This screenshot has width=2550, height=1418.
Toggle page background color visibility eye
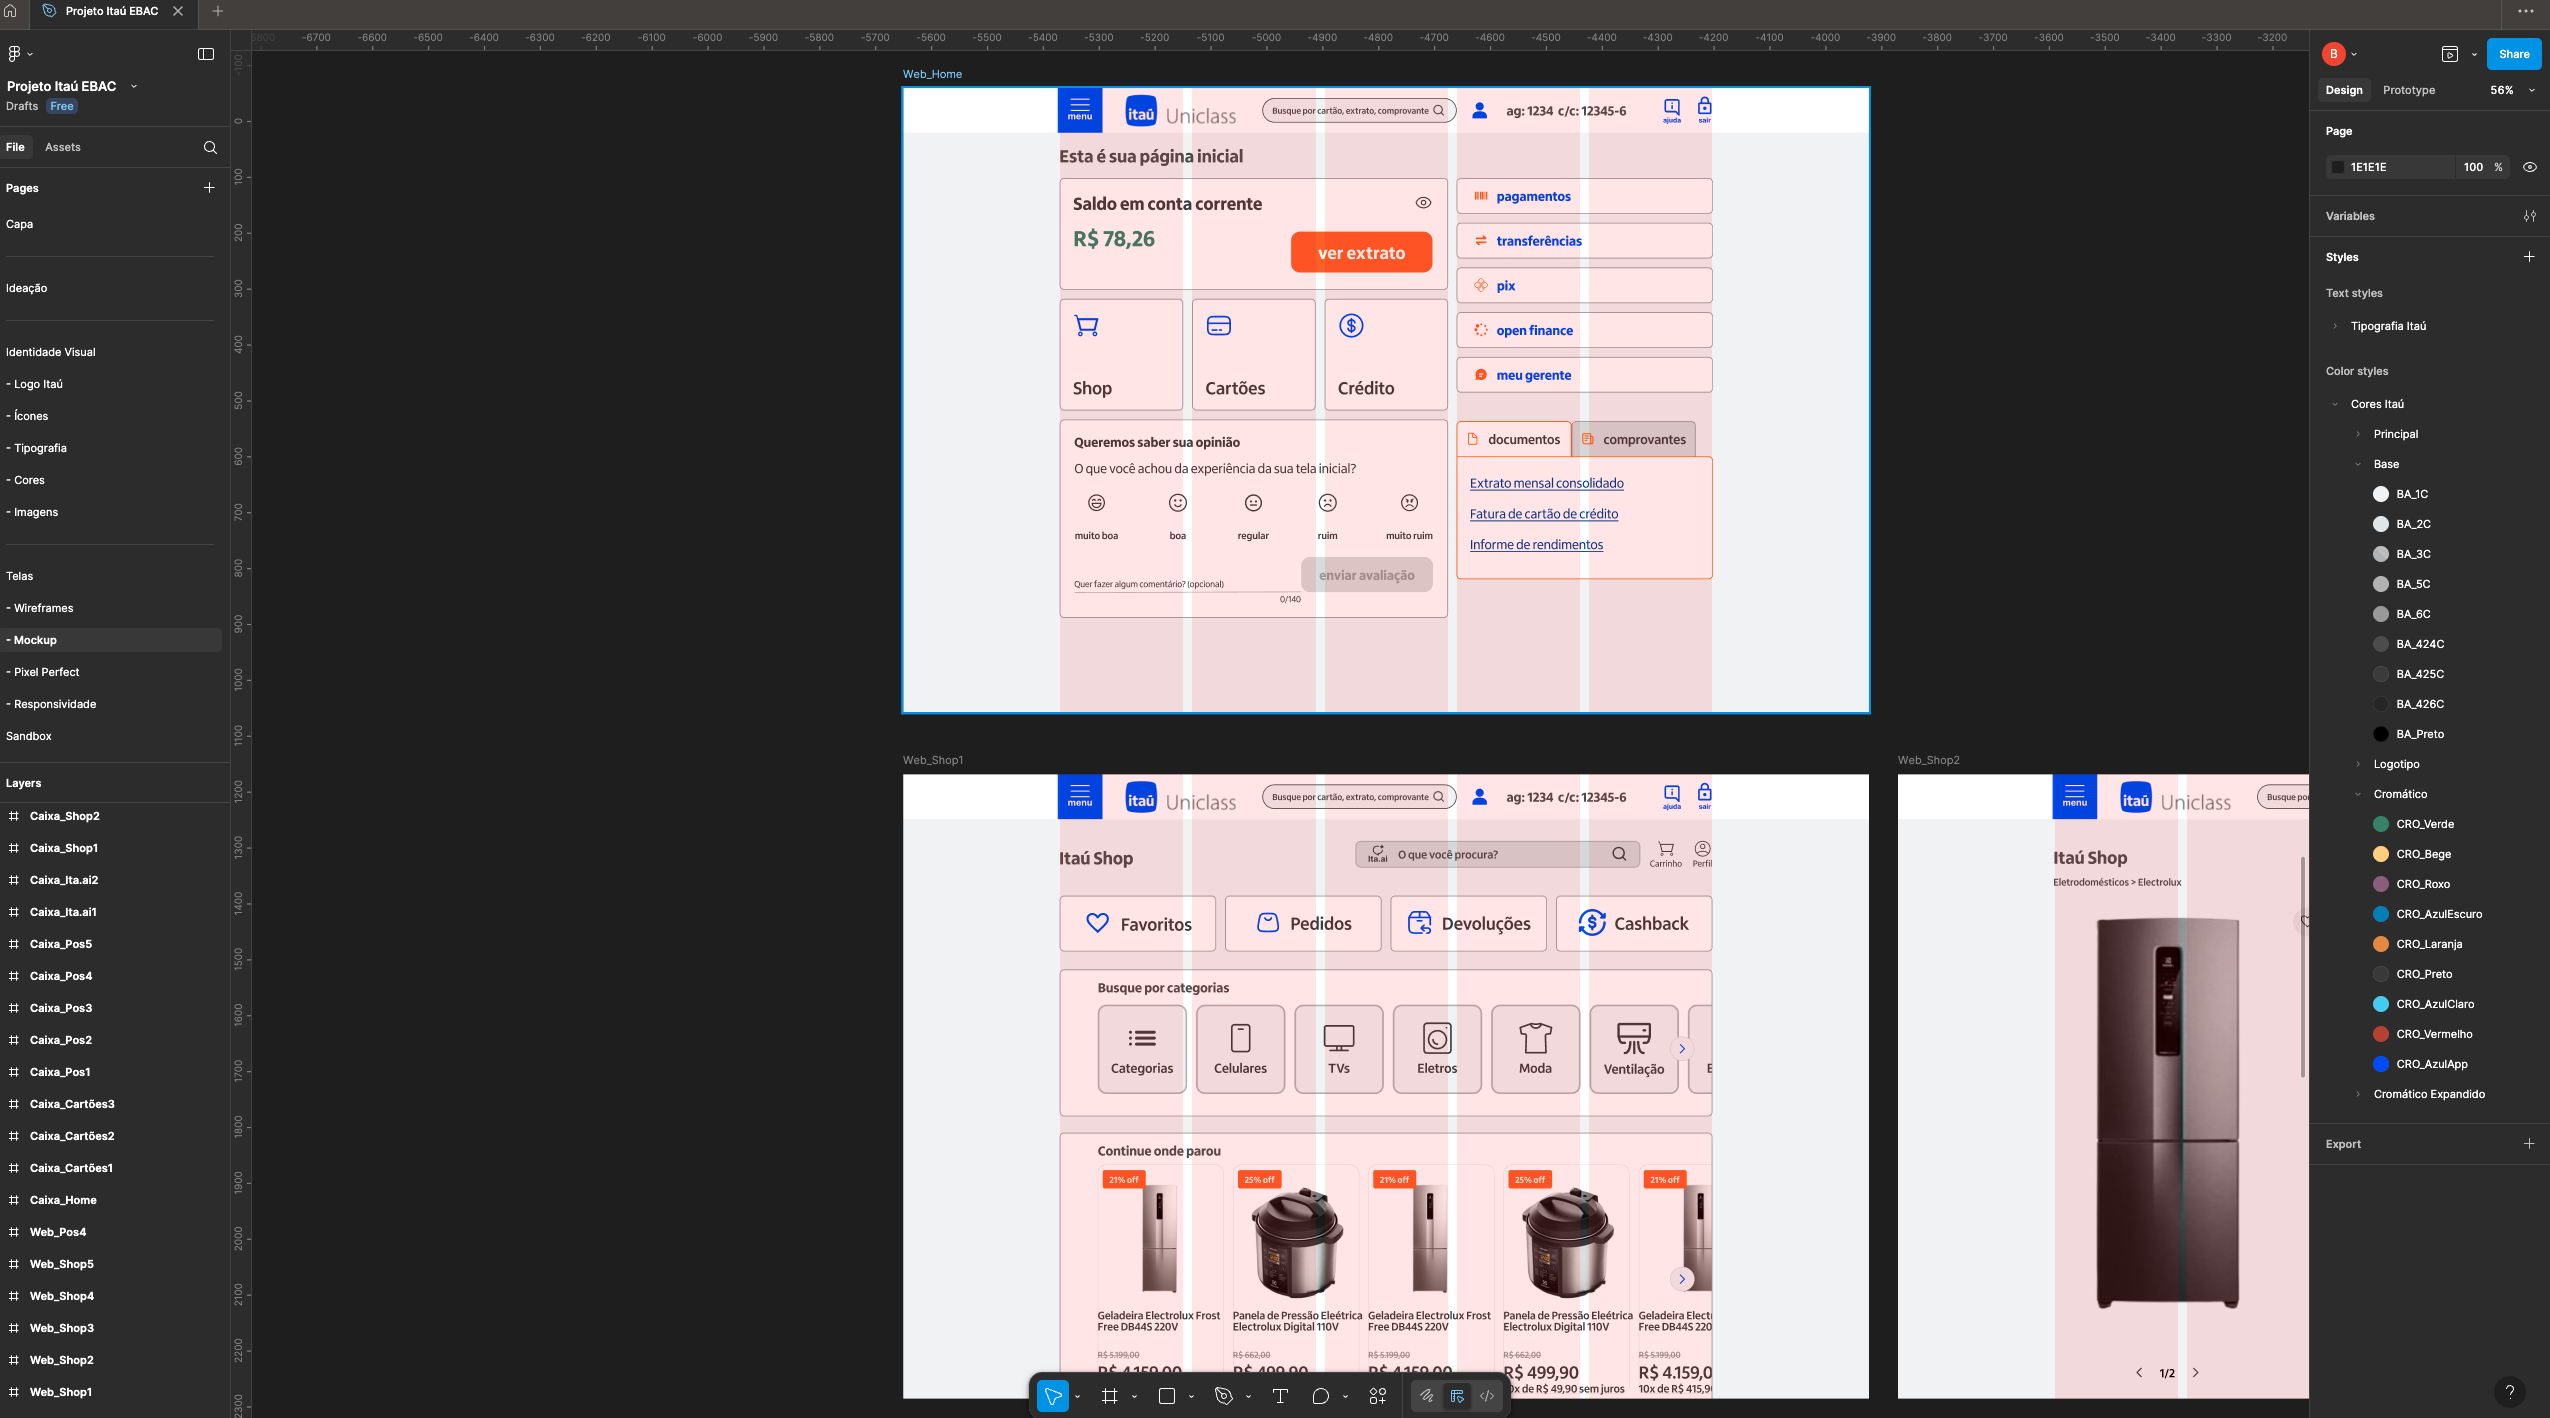[x=2529, y=167]
